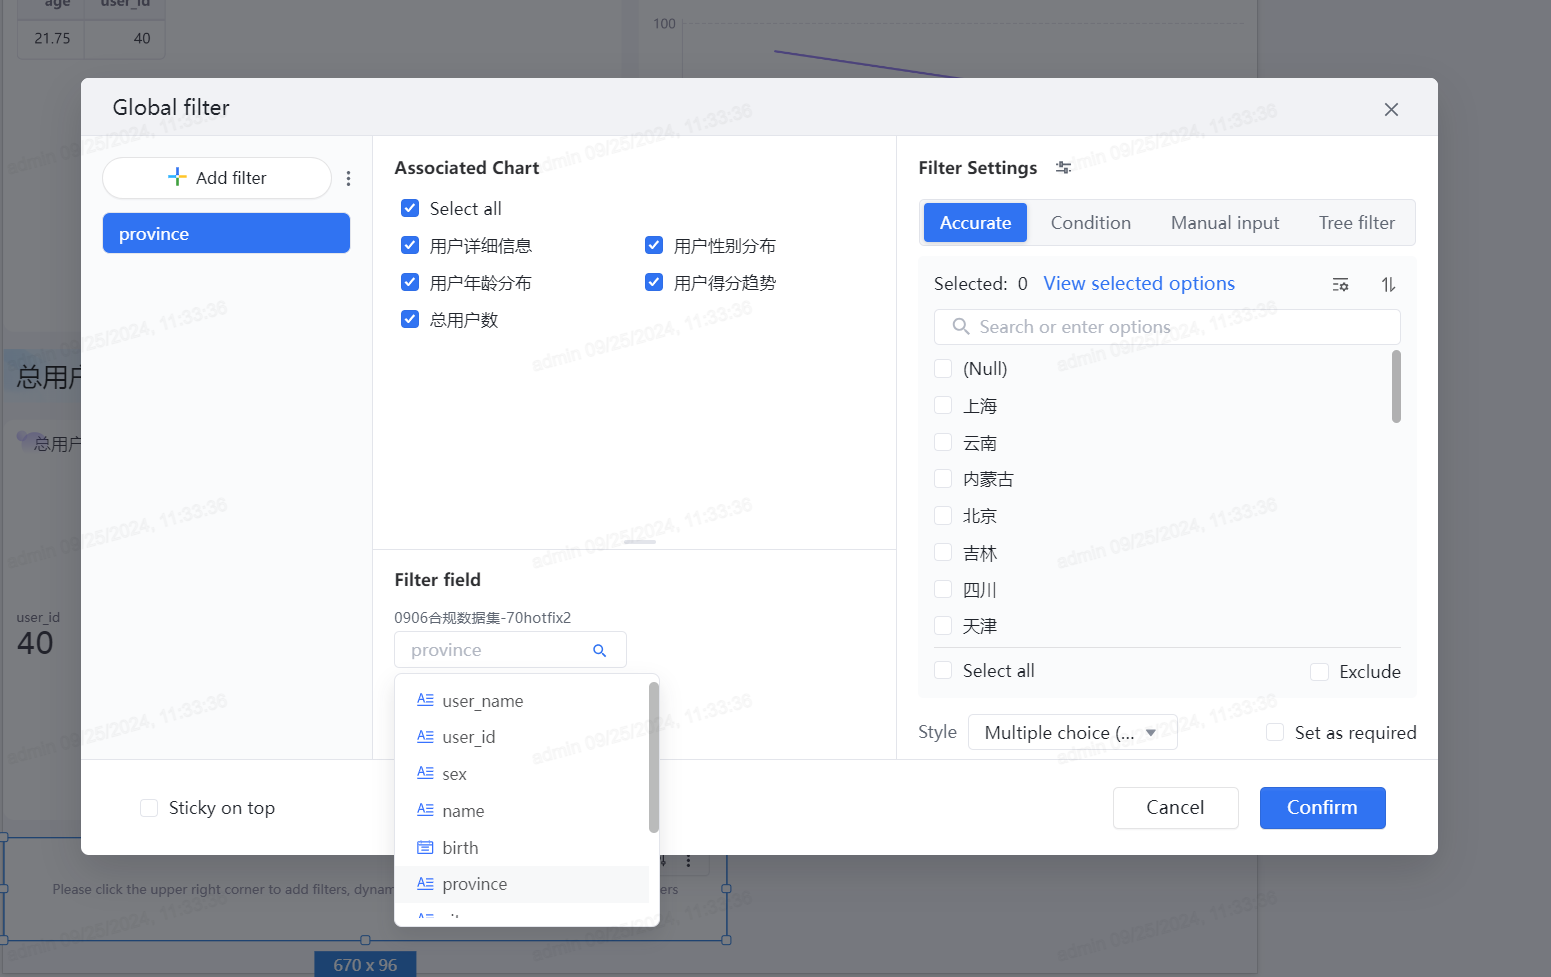Select birth field from dropdown list

click(x=522, y=848)
